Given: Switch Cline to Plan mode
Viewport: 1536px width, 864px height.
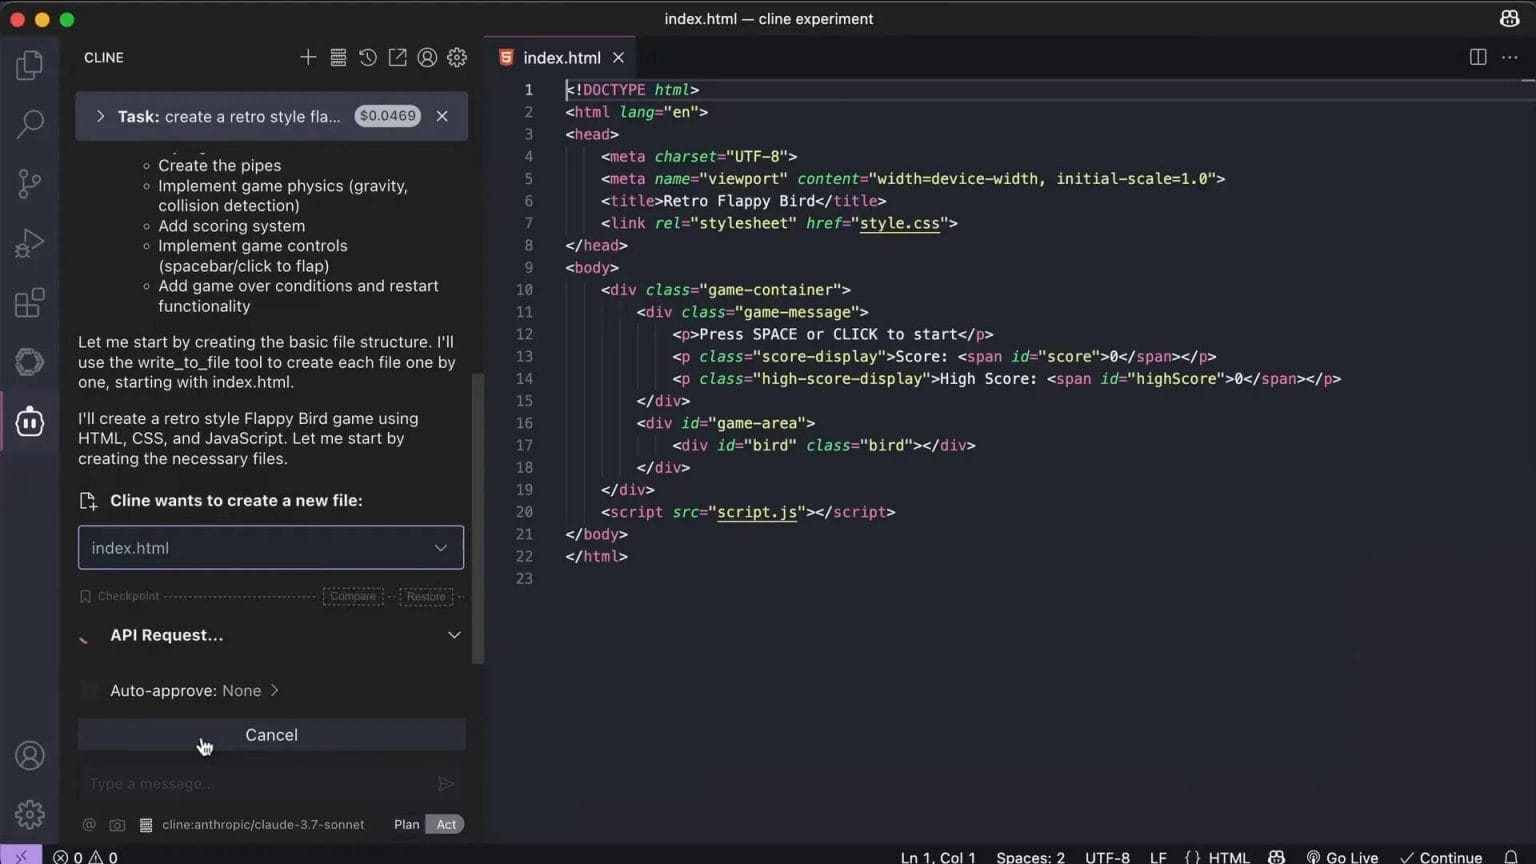Looking at the screenshot, I should 406,824.
